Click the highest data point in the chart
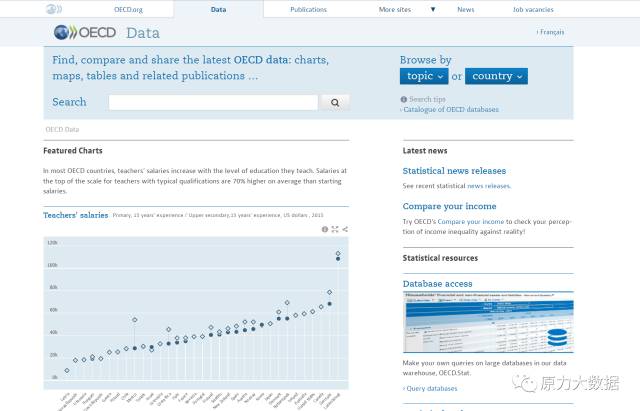The image size is (640, 411). tap(338, 253)
